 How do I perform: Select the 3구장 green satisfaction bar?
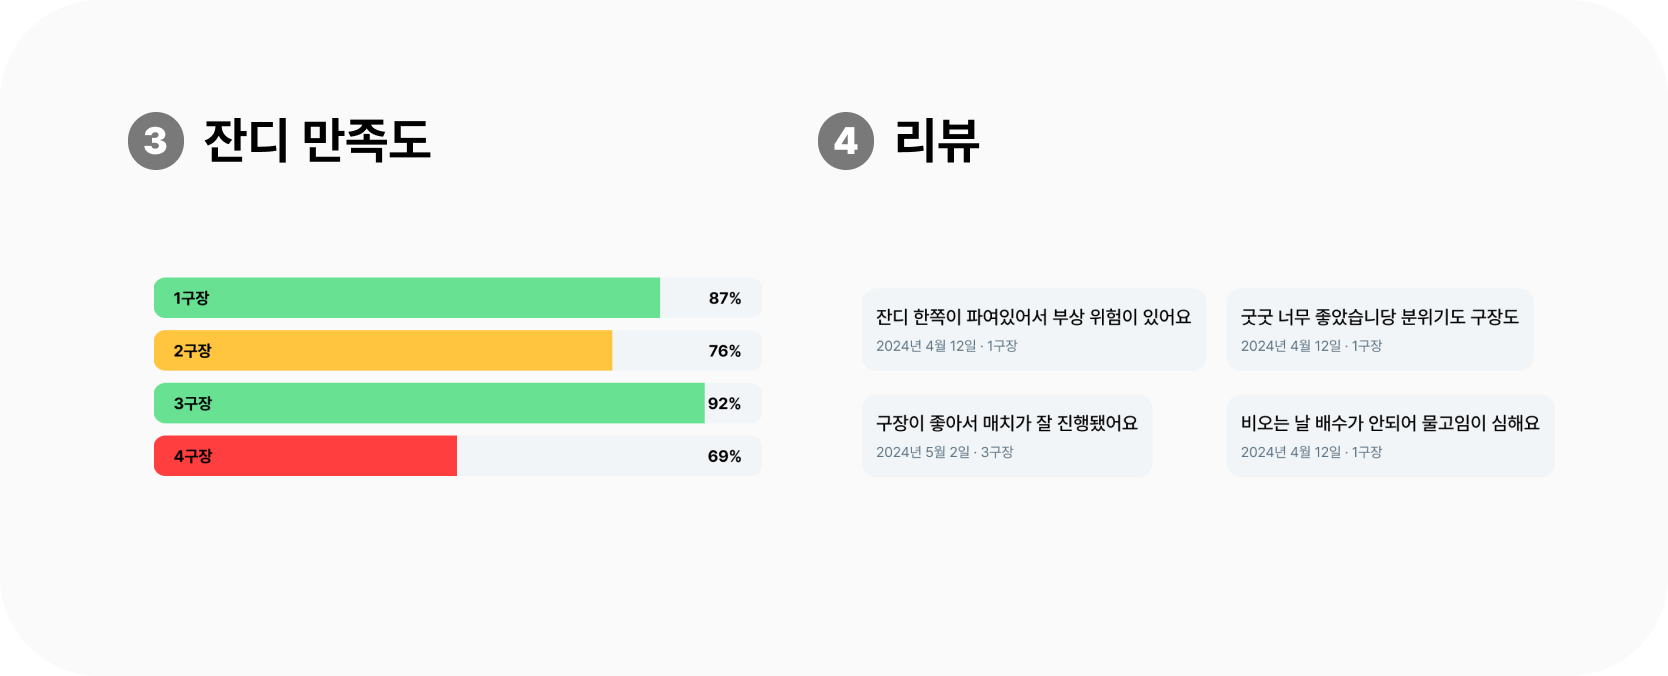coord(429,403)
